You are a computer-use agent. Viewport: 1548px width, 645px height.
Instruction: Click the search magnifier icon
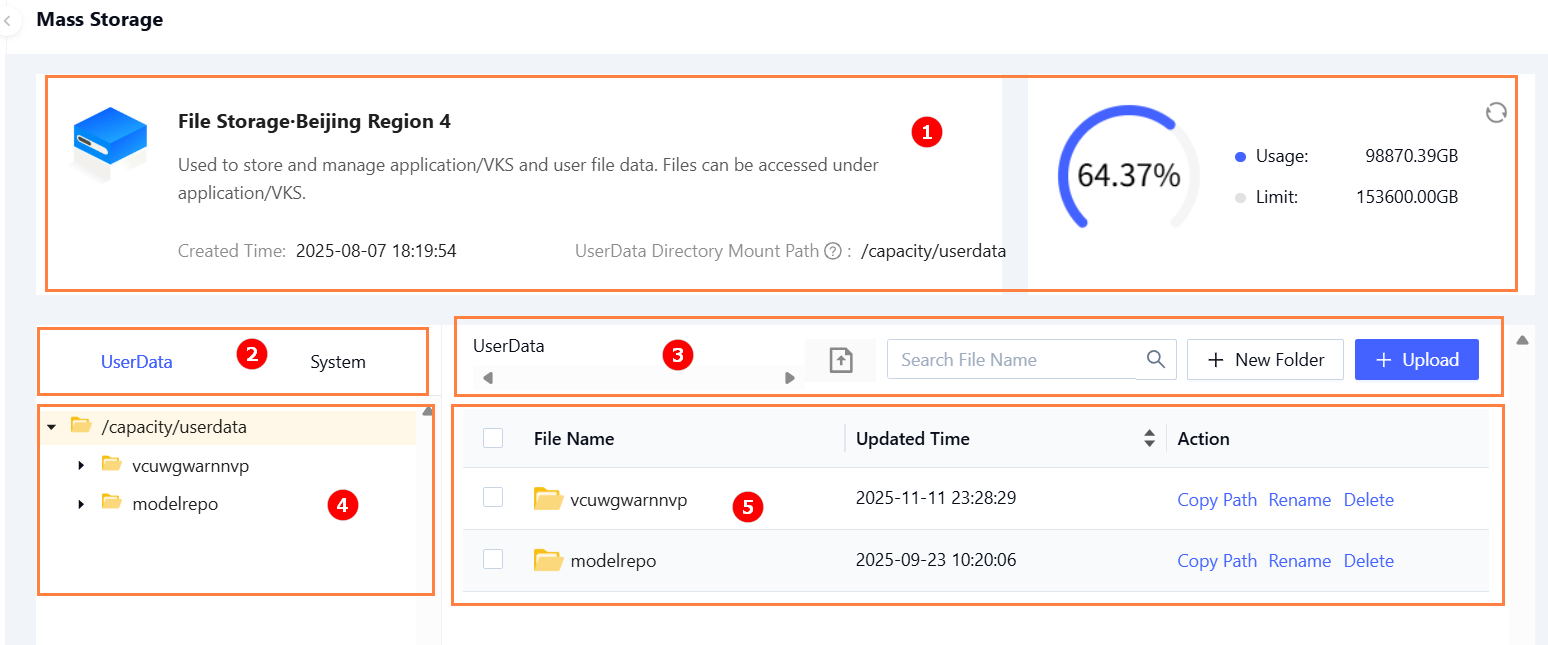[x=1156, y=360]
